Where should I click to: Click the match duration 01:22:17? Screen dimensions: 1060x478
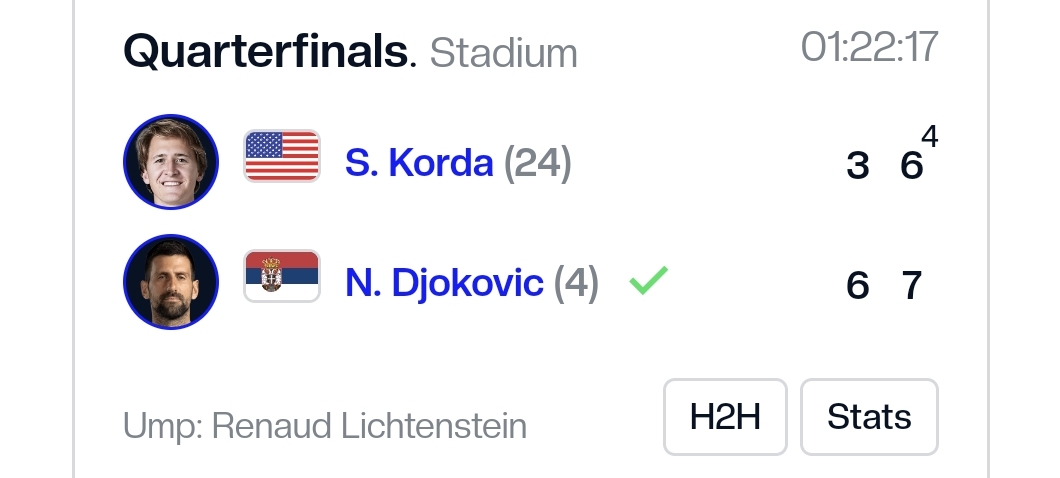869,47
